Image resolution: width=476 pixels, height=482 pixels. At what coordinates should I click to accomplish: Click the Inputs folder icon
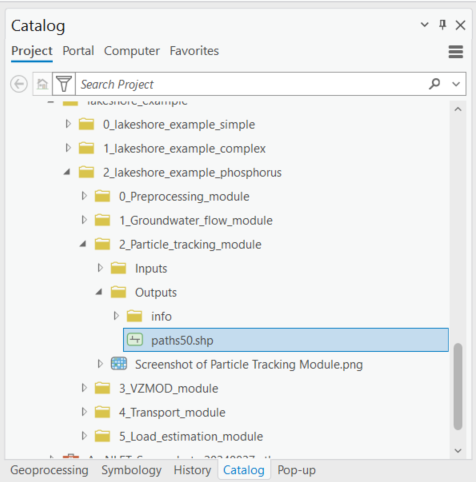[118, 268]
